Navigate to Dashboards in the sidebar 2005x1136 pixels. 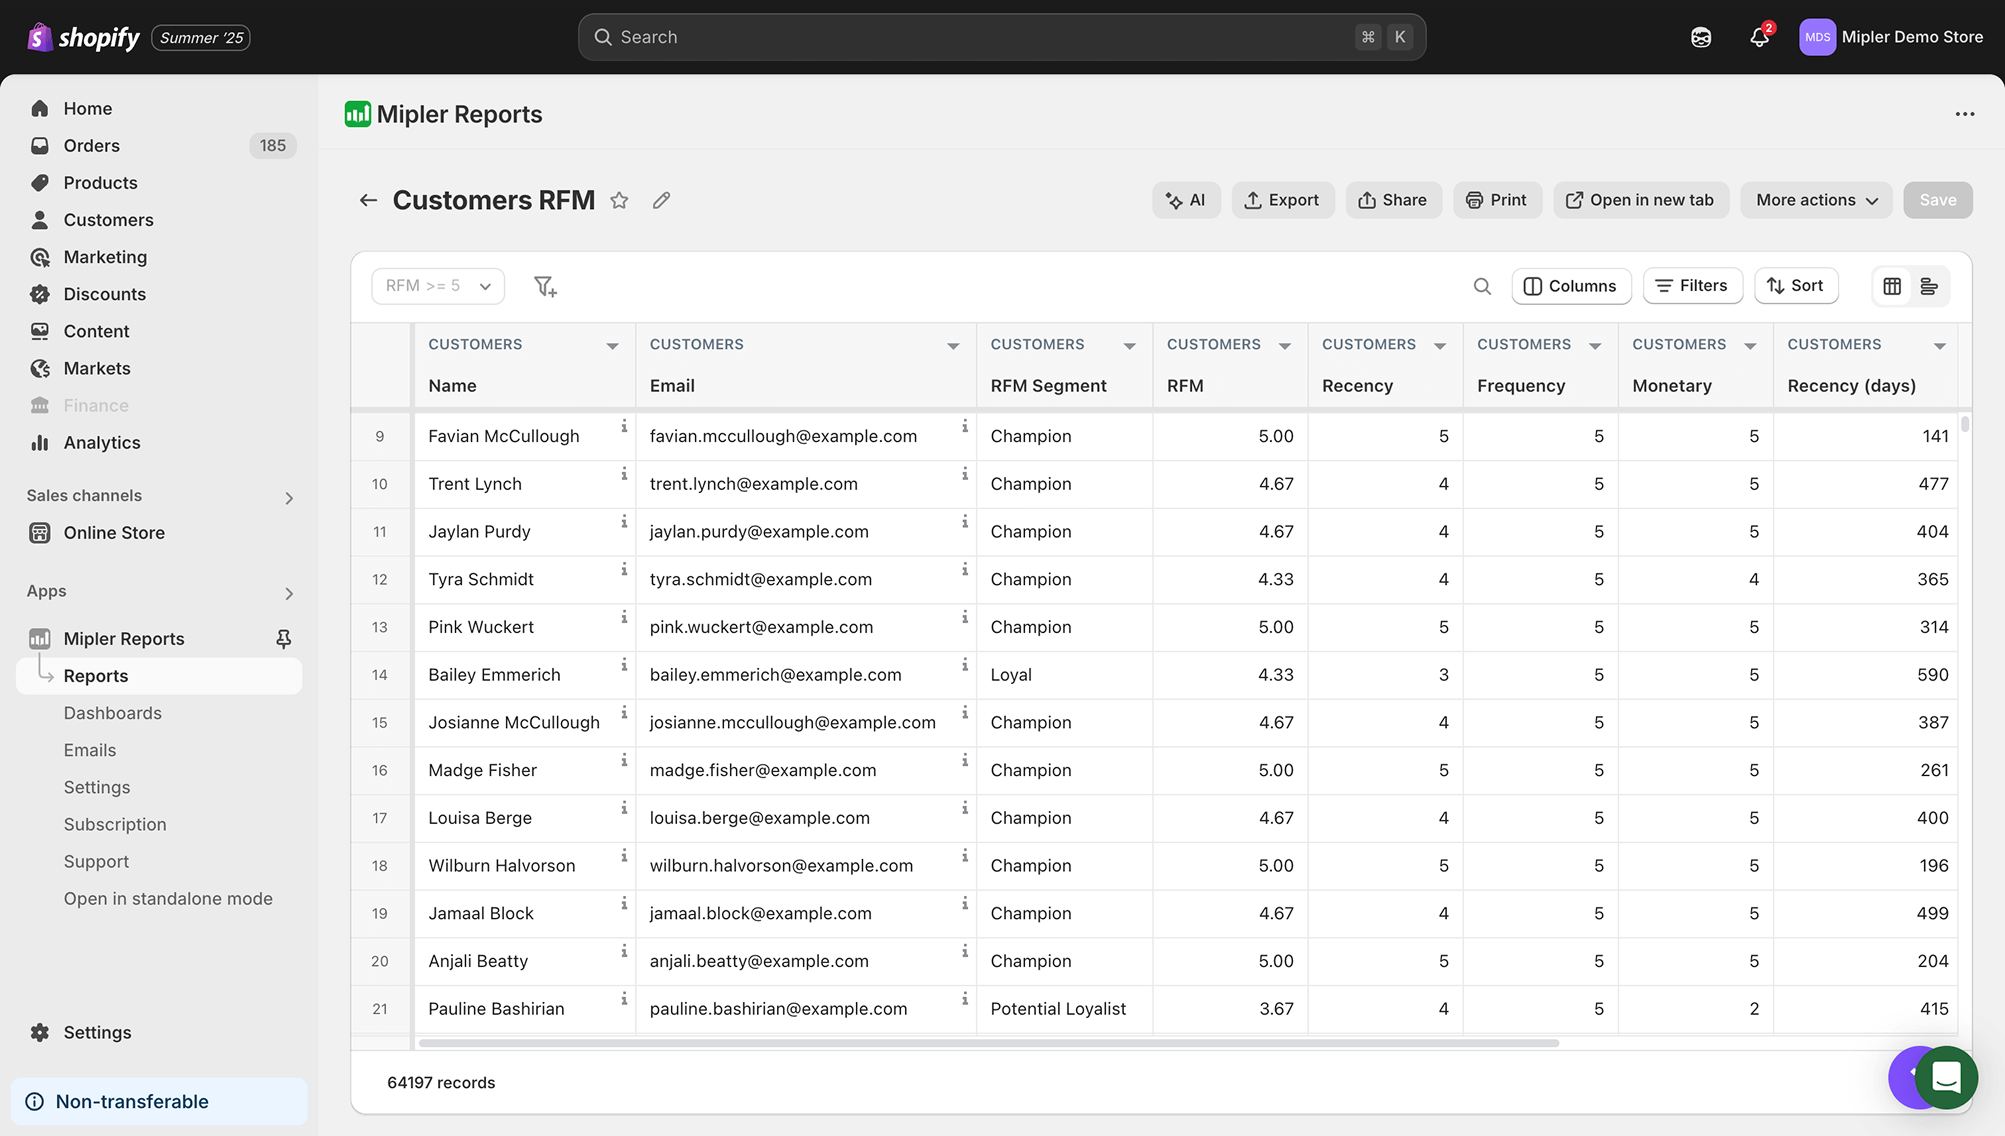(112, 712)
